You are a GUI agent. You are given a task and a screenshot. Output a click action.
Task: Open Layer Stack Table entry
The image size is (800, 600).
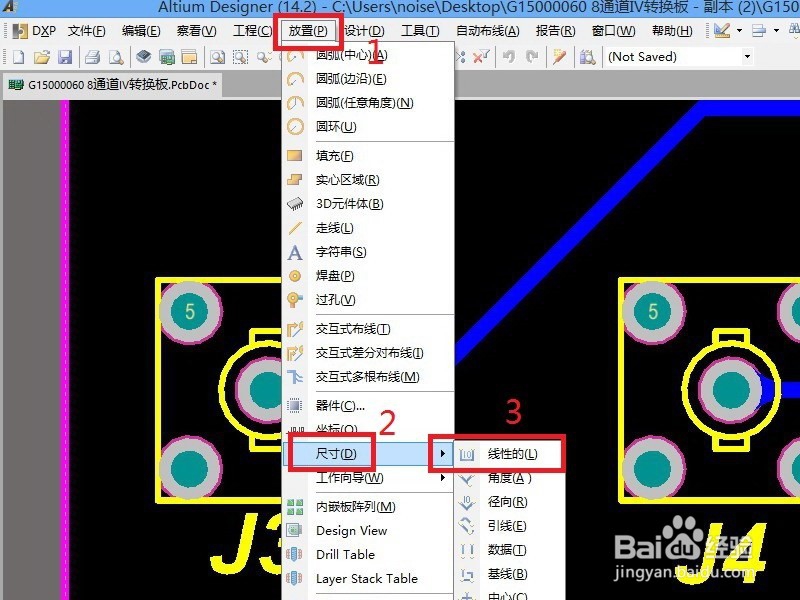360,578
